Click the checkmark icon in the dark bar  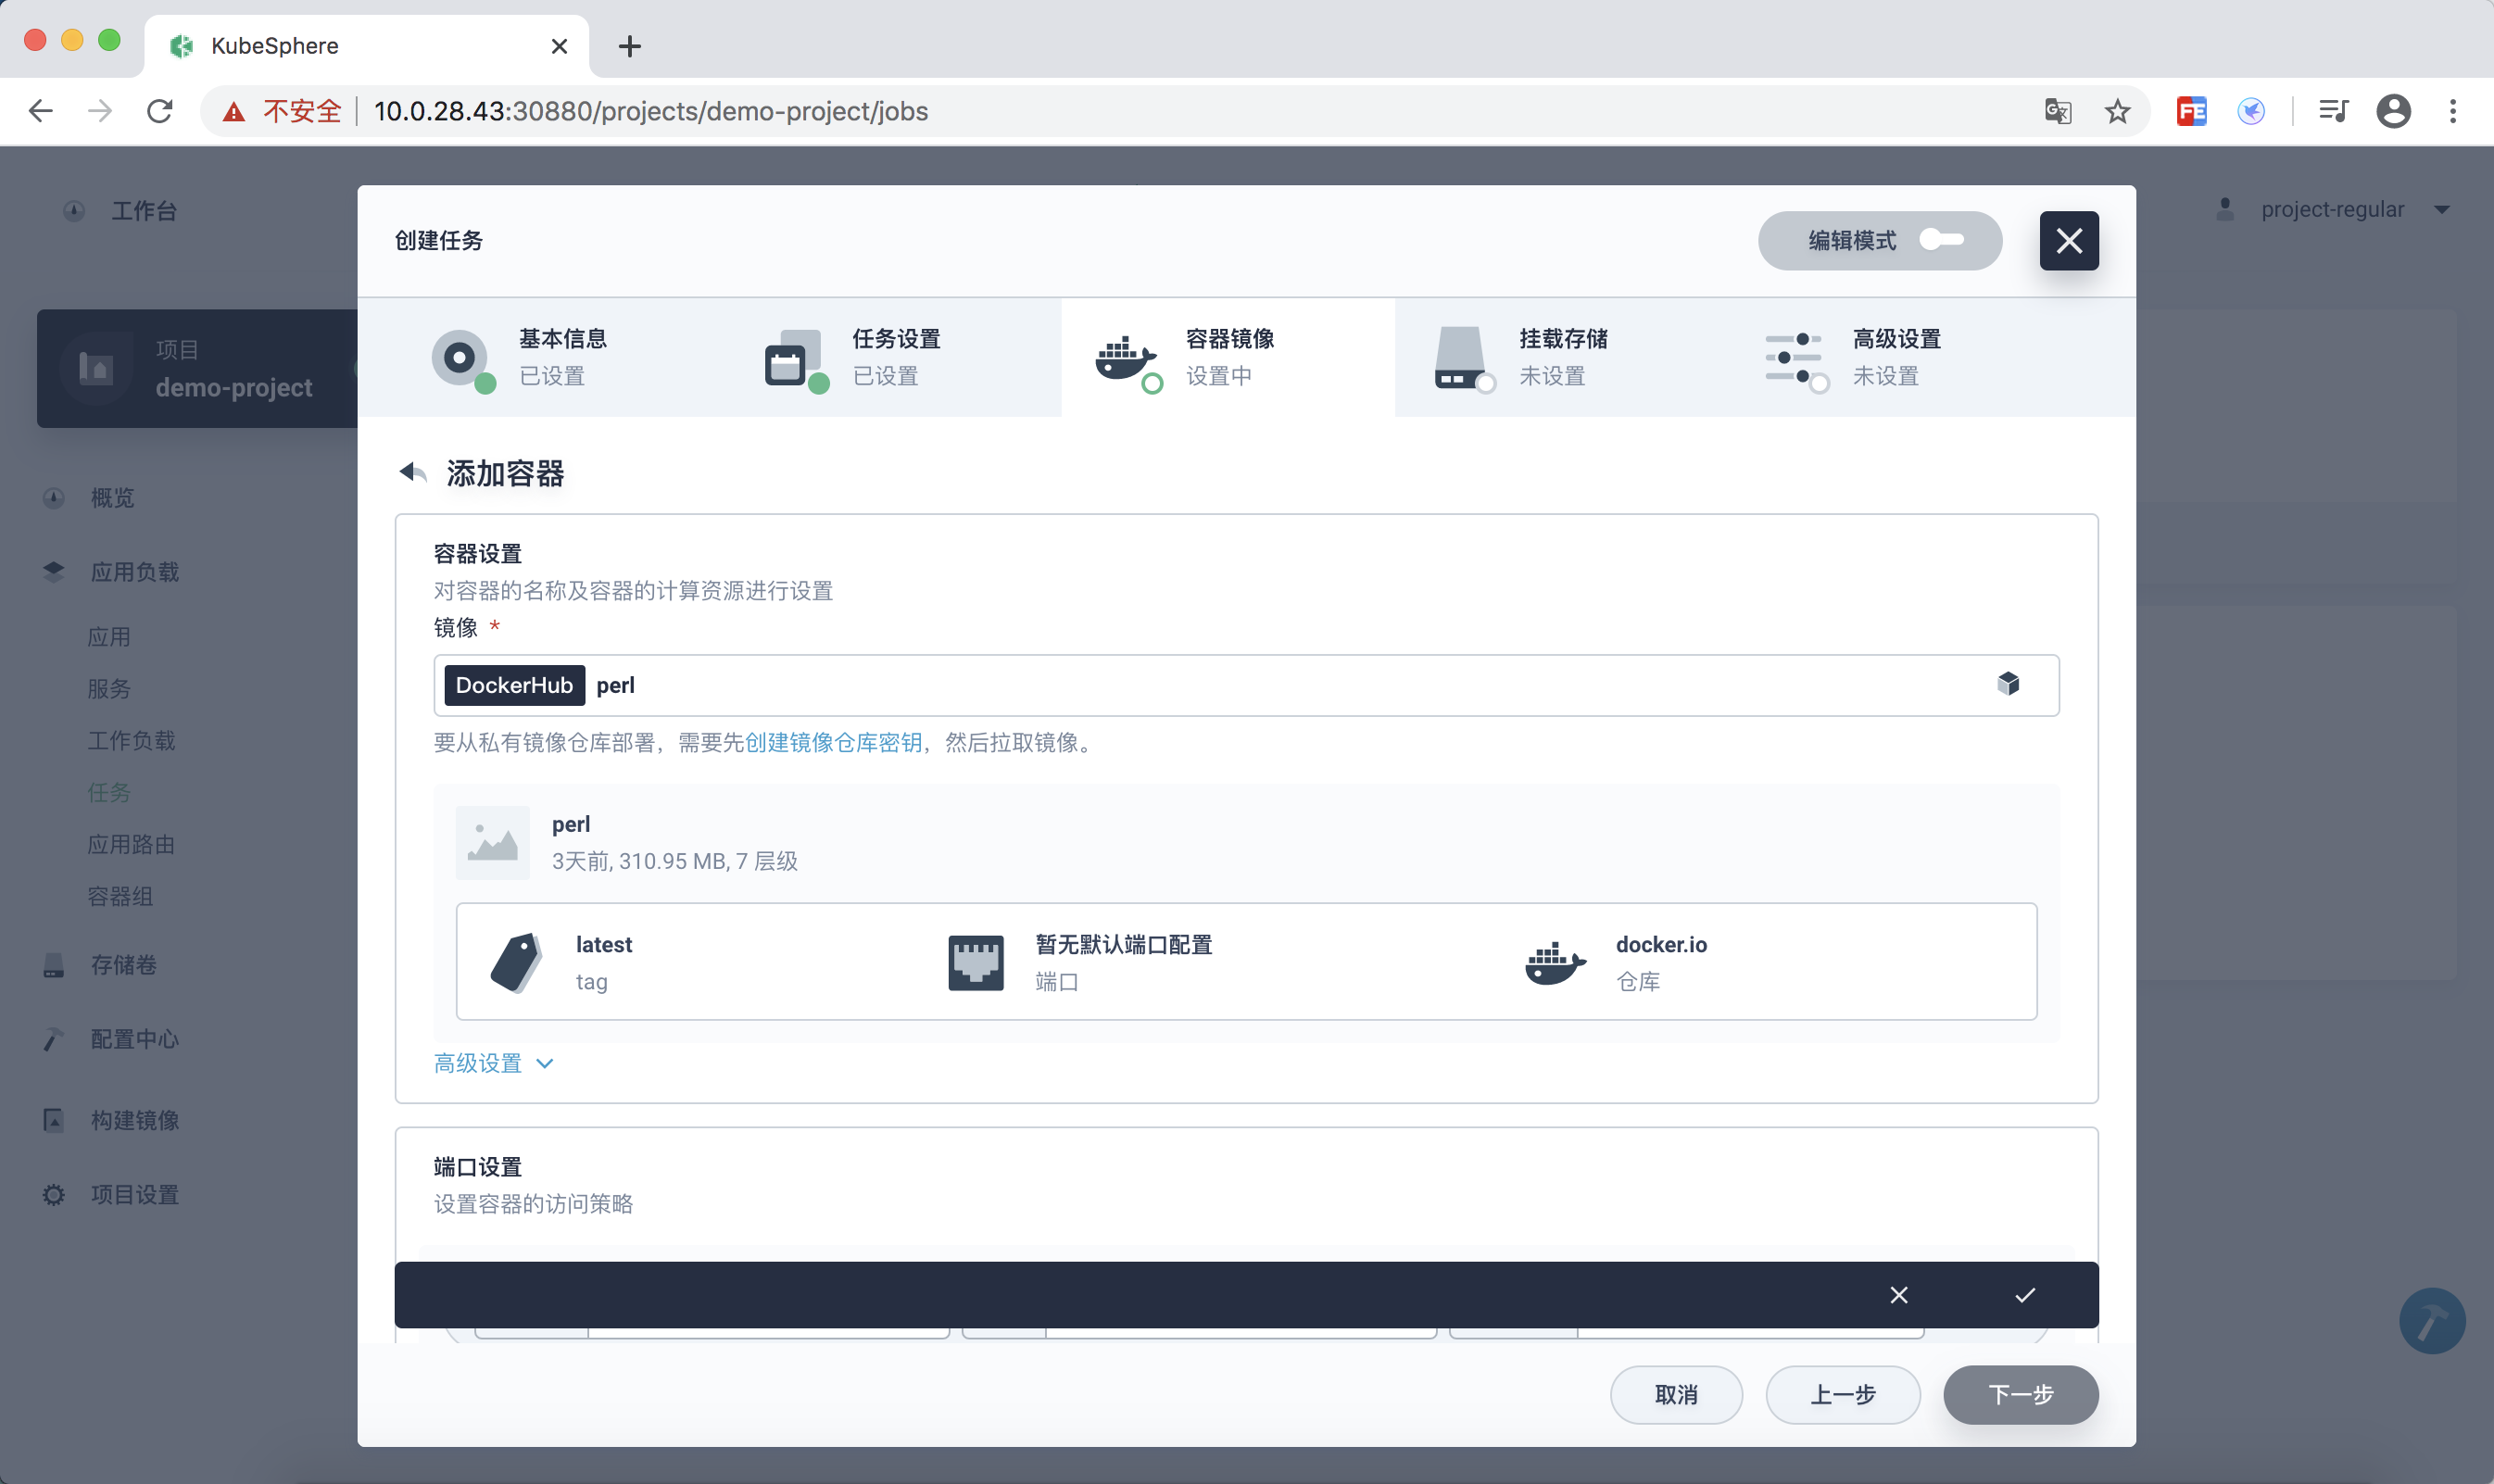2025,1295
